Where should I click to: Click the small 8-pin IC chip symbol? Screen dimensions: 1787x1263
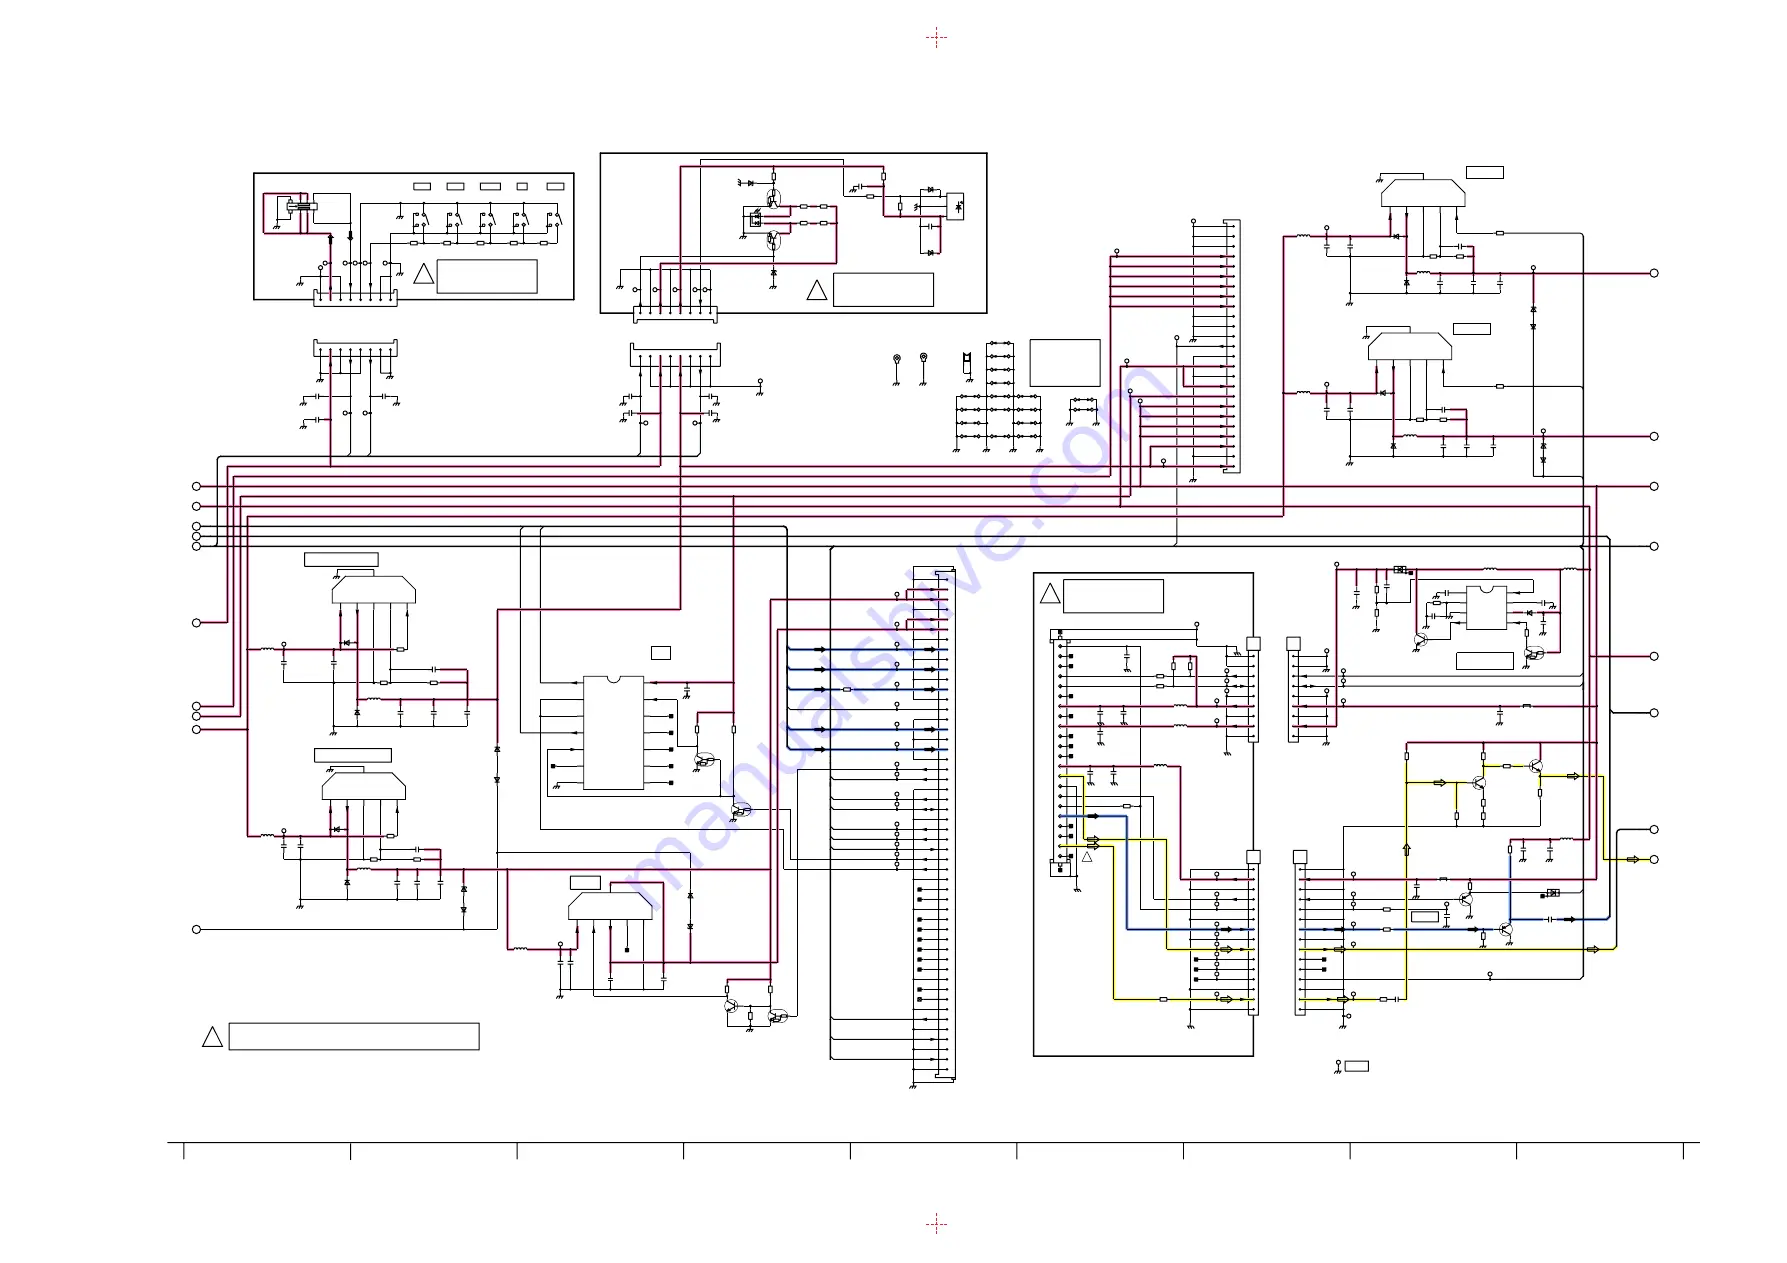pyautogui.click(x=1485, y=607)
